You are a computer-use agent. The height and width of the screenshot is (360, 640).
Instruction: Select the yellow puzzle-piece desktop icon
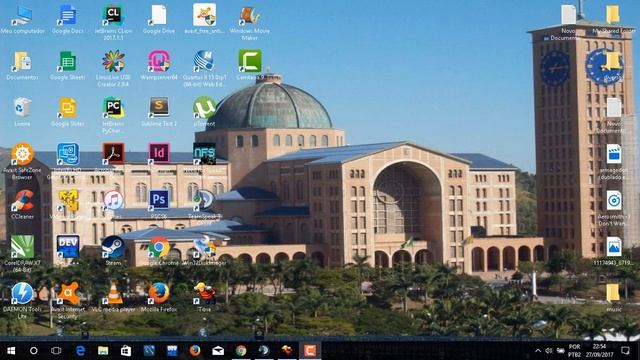point(69,200)
